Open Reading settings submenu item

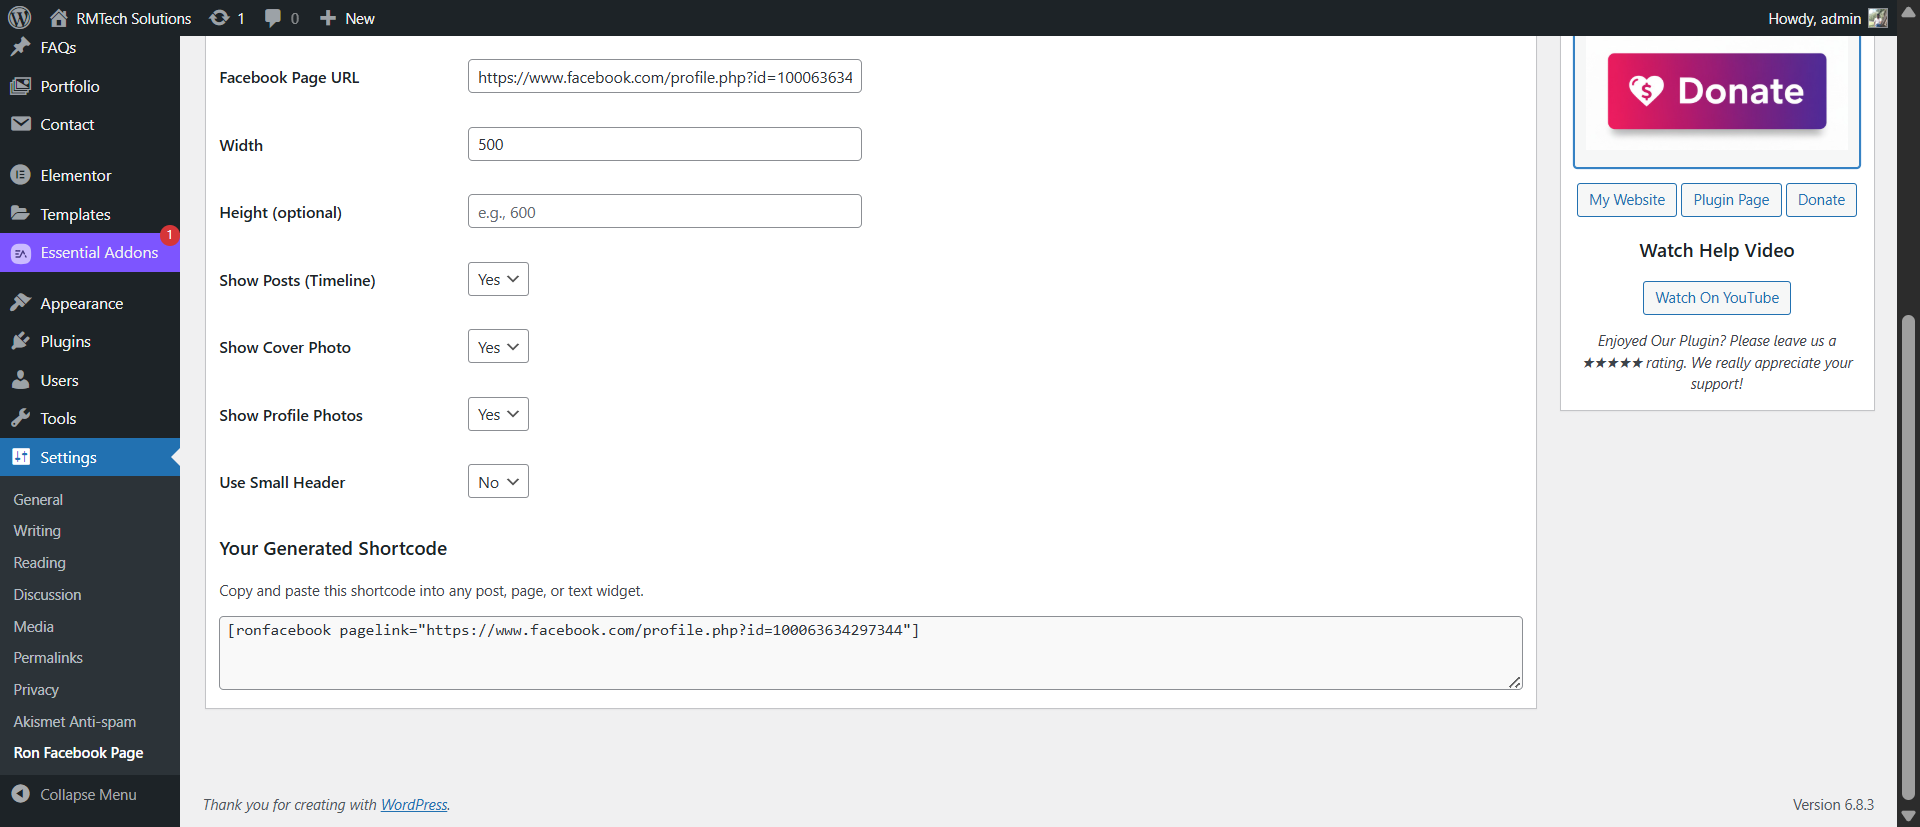coord(39,563)
